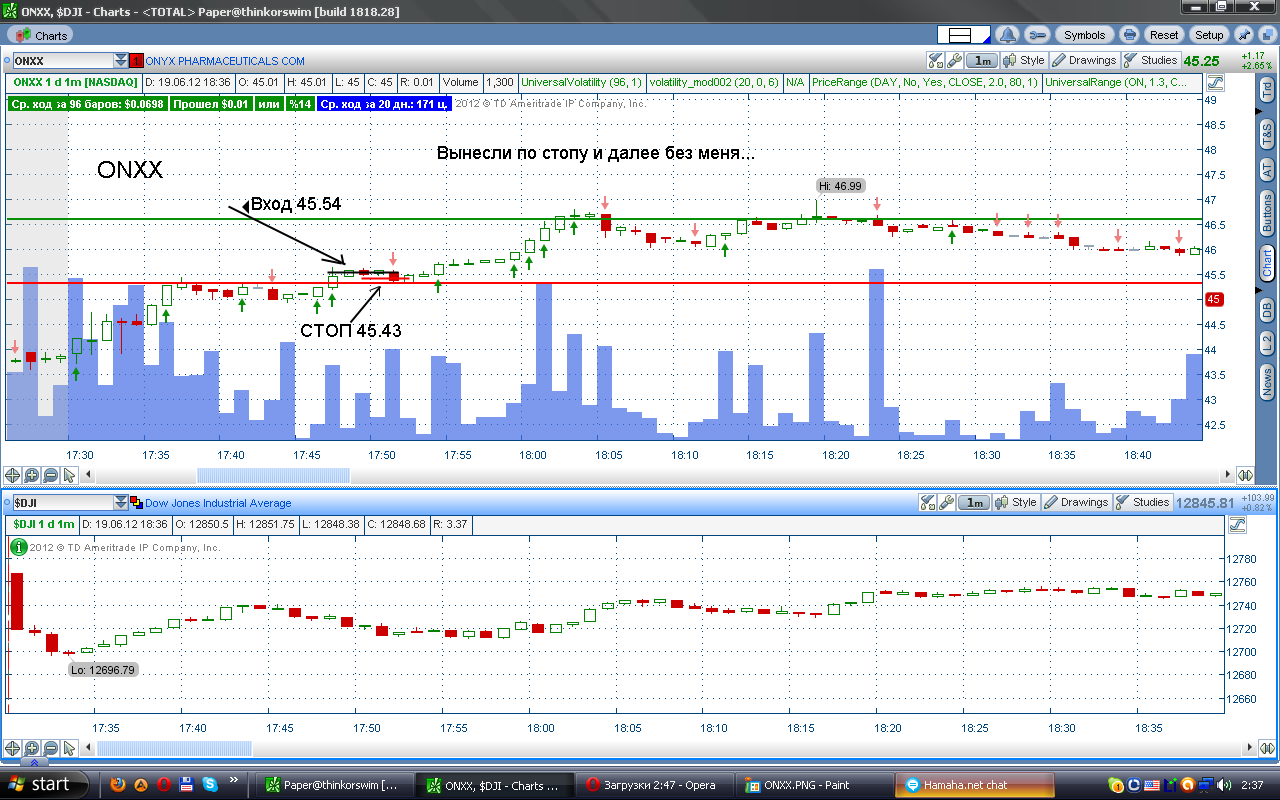Viewport: 1280px width, 800px height.
Task: Select the pointer cursor tool under ONXX chart
Action: click(70, 475)
